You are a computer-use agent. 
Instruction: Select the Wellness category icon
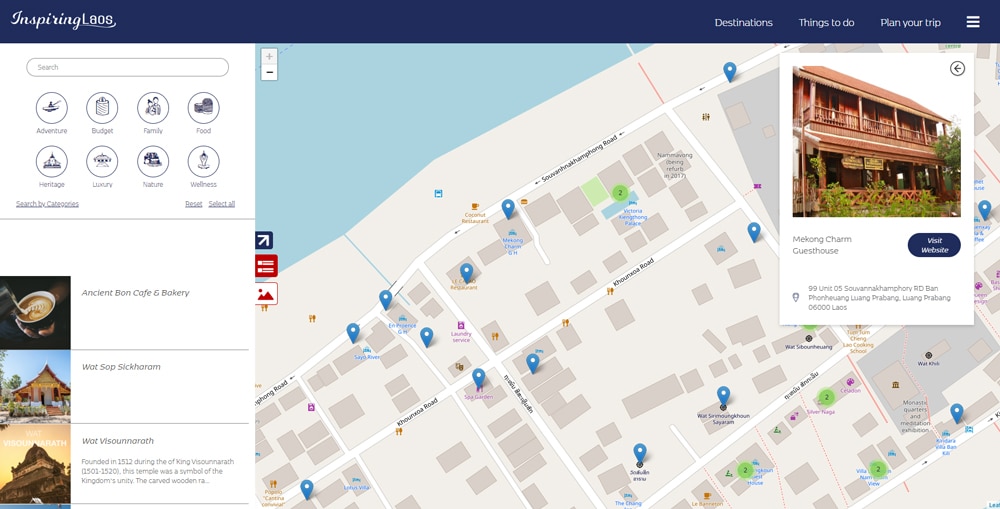pyautogui.click(x=203, y=161)
